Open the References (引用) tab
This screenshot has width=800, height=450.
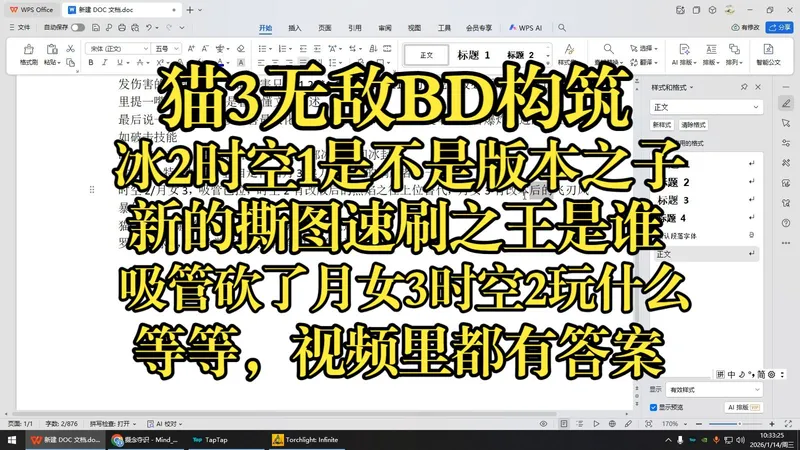pos(355,28)
